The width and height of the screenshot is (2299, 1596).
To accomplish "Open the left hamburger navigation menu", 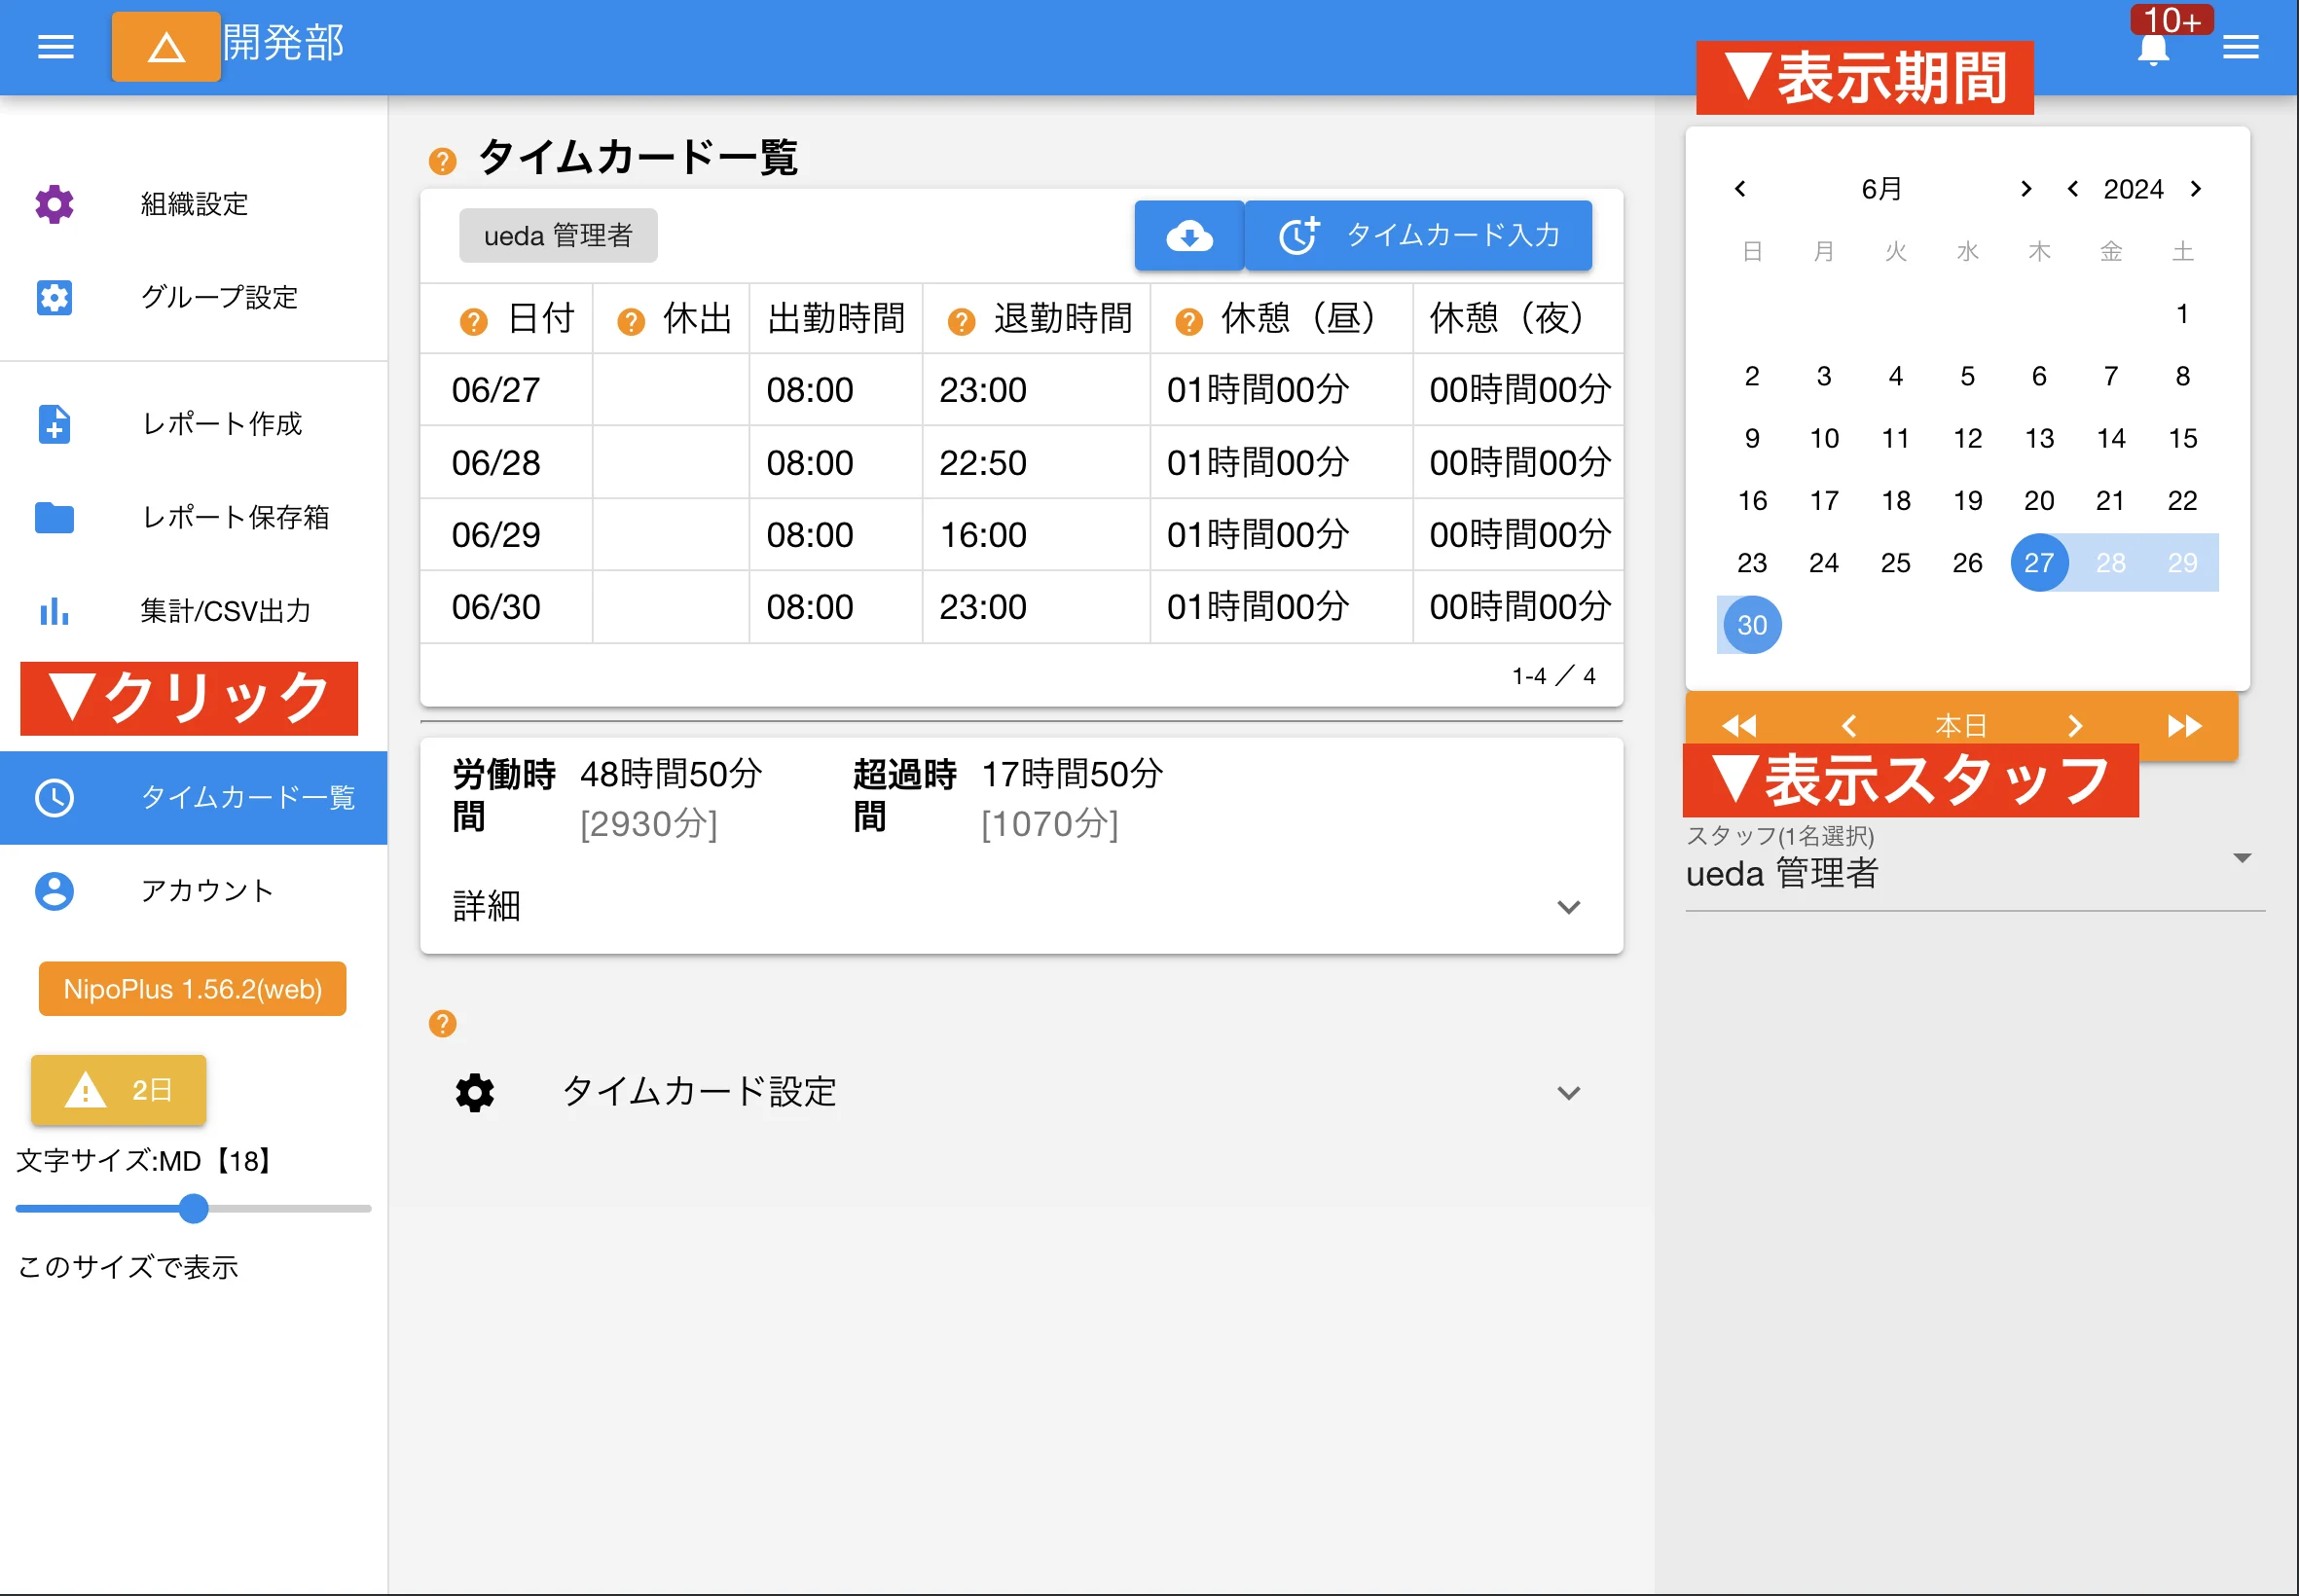I will (55, 47).
